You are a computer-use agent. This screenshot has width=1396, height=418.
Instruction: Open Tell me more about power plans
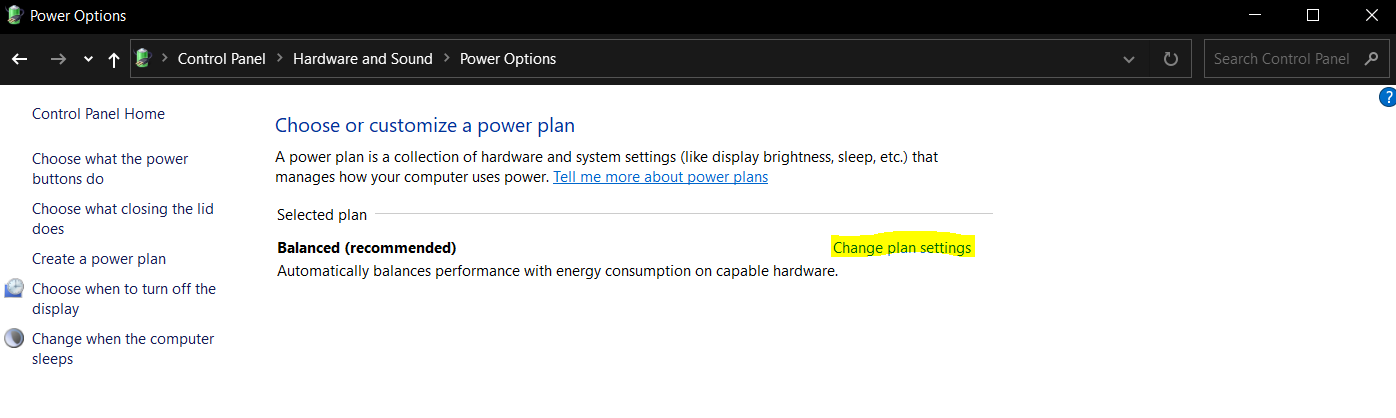[x=660, y=177]
